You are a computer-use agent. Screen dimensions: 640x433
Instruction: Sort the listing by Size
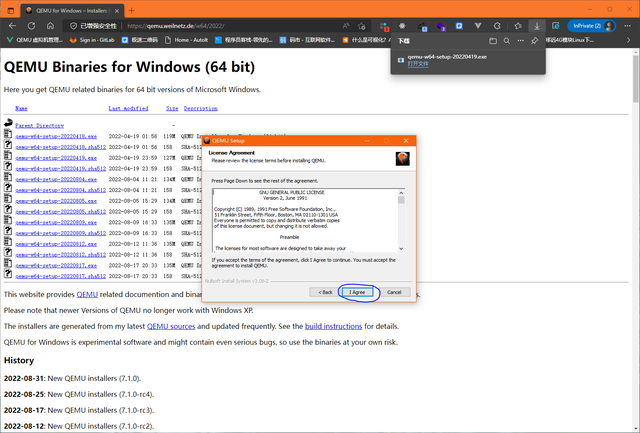172,108
